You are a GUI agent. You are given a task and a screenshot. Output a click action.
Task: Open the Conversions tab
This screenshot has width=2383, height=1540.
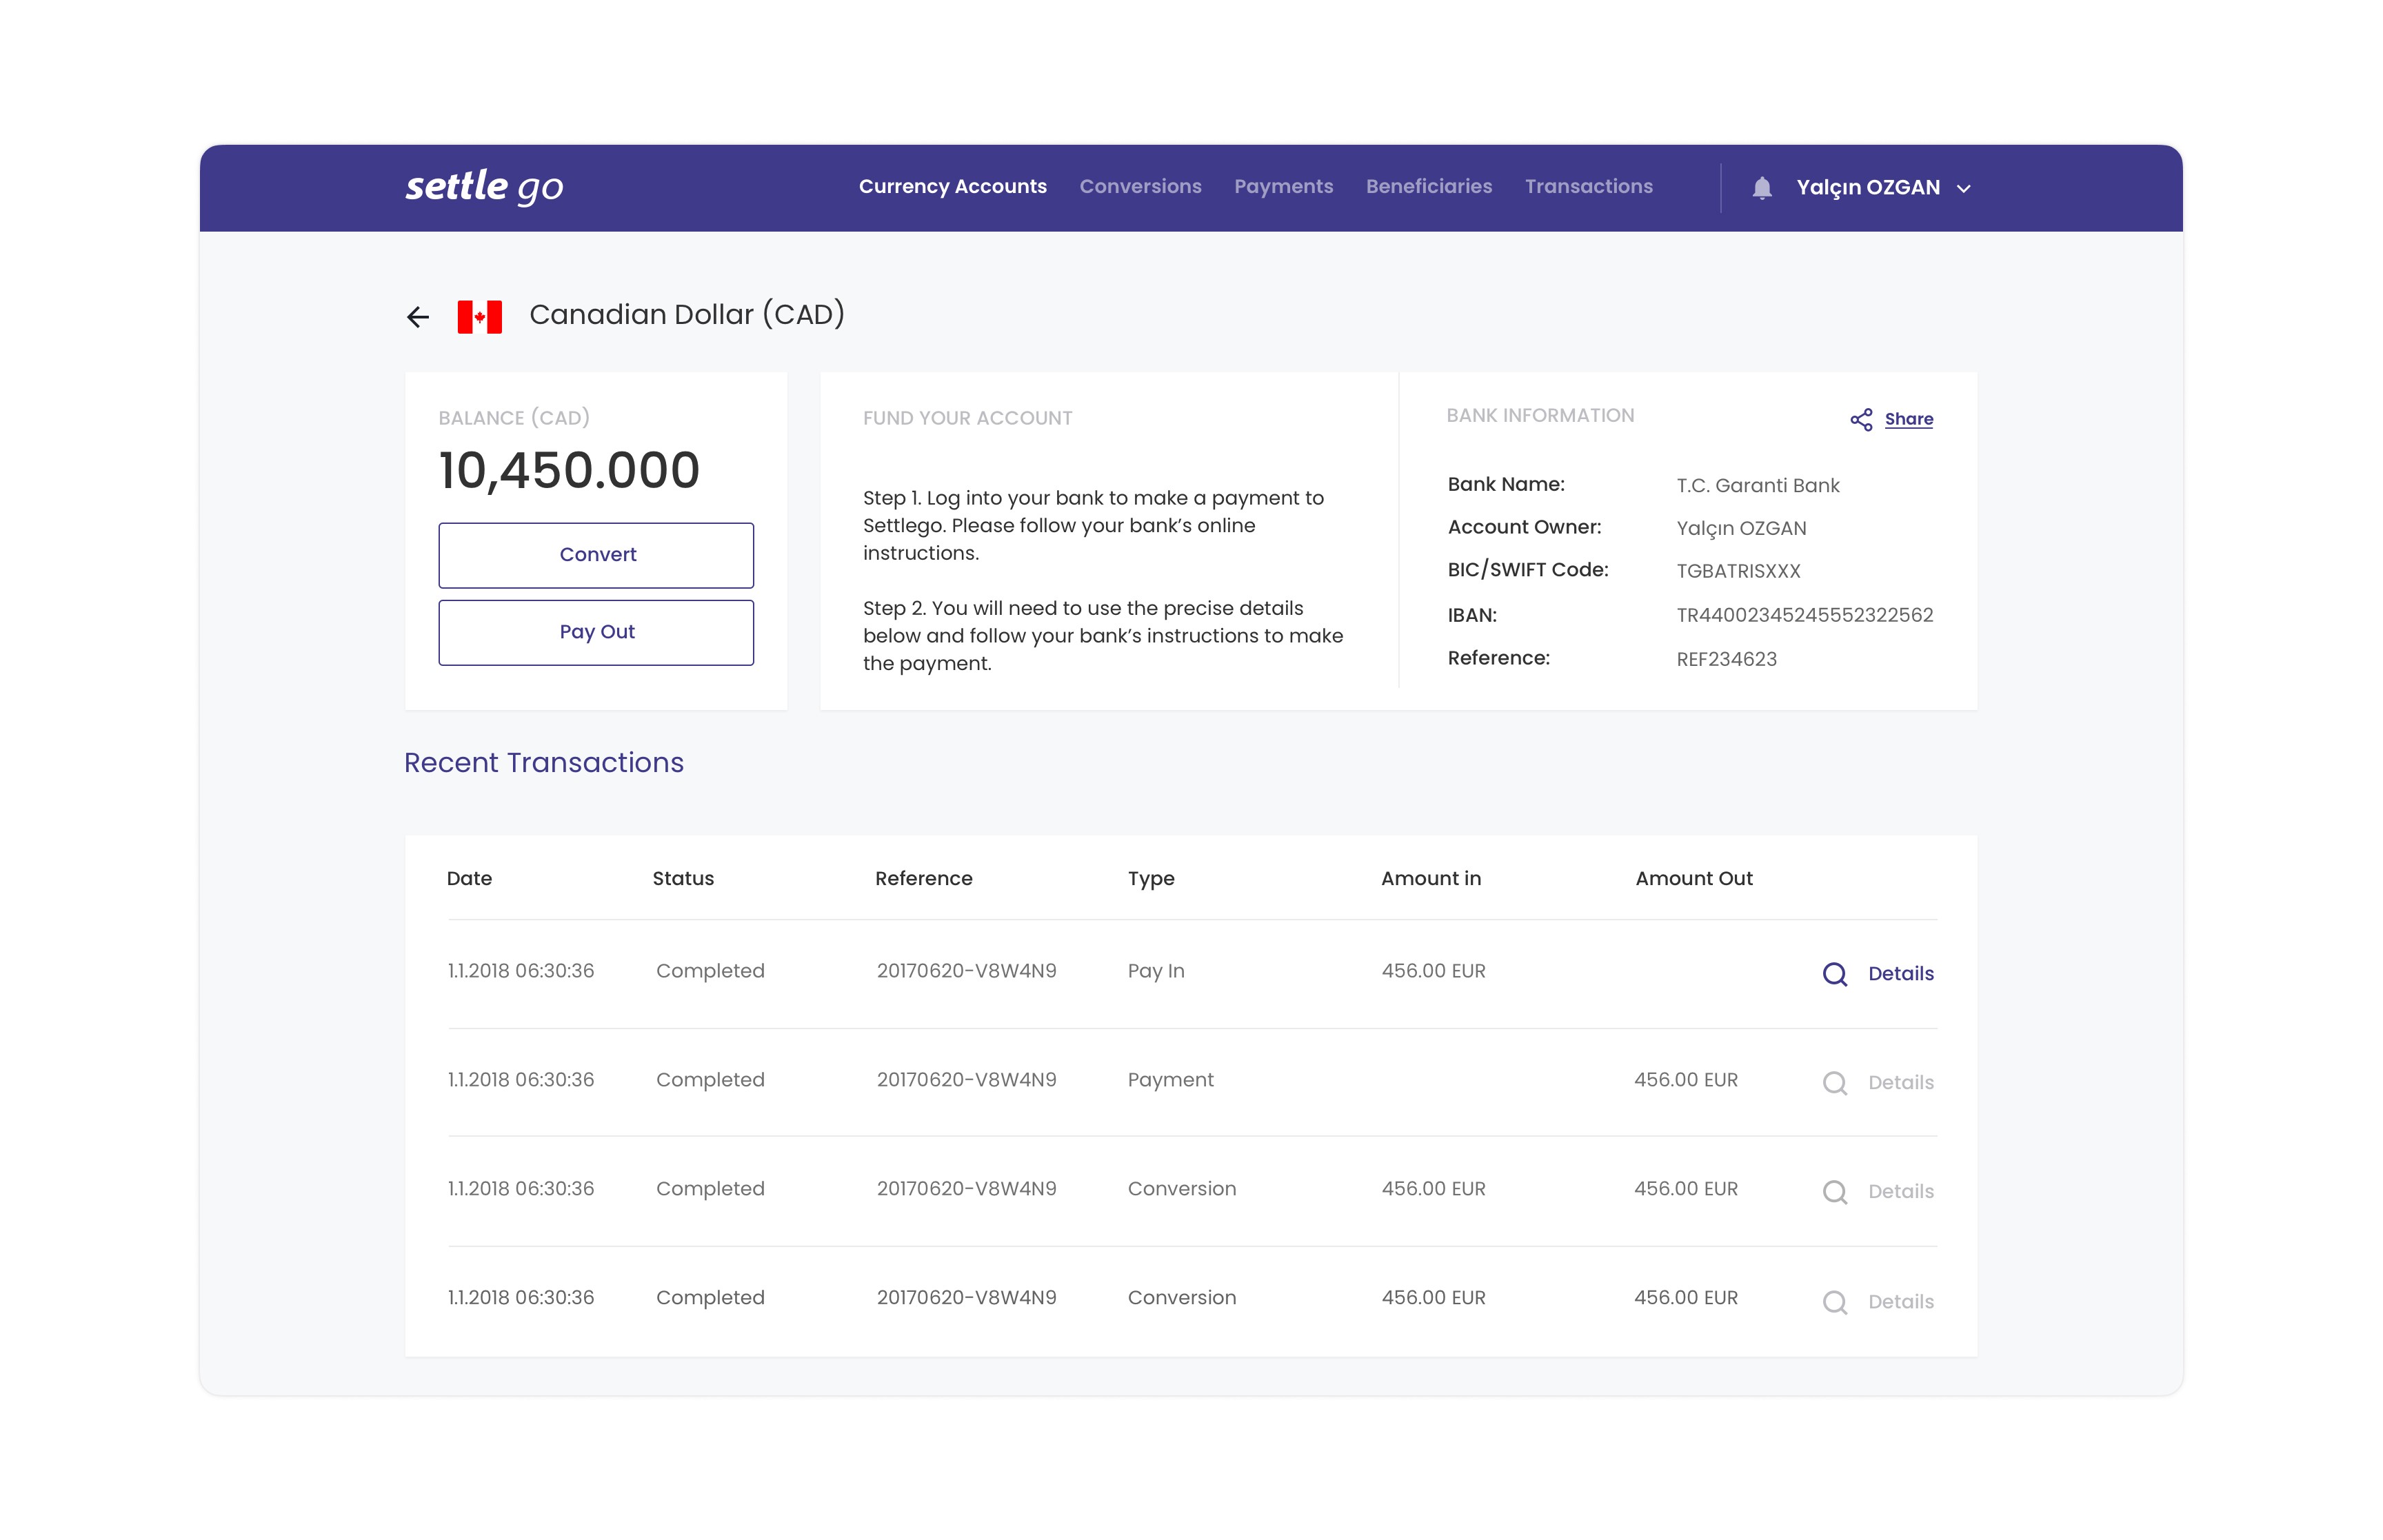[x=1140, y=187]
